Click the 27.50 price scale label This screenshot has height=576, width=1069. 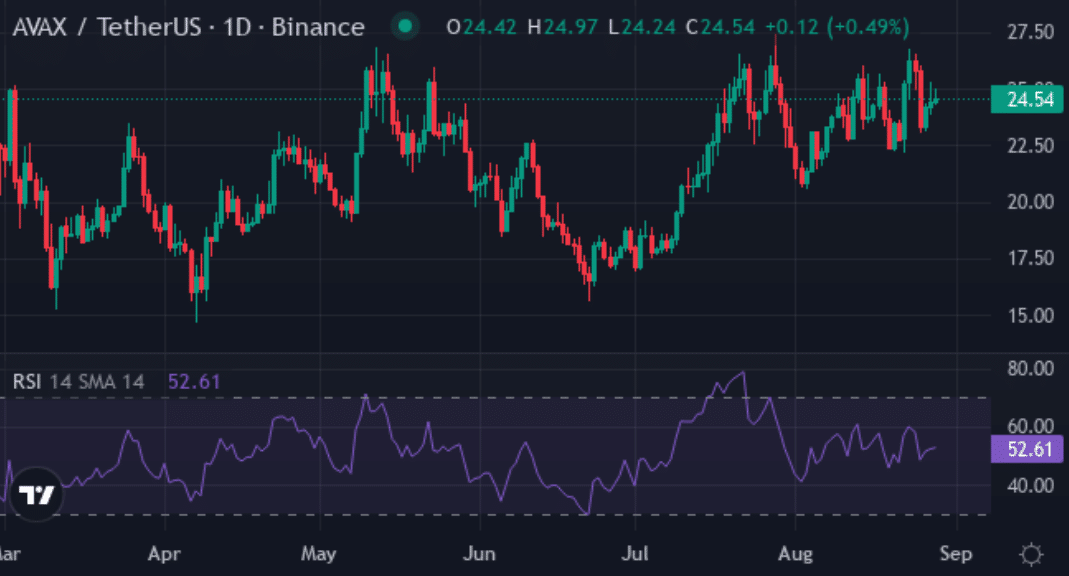[1030, 32]
